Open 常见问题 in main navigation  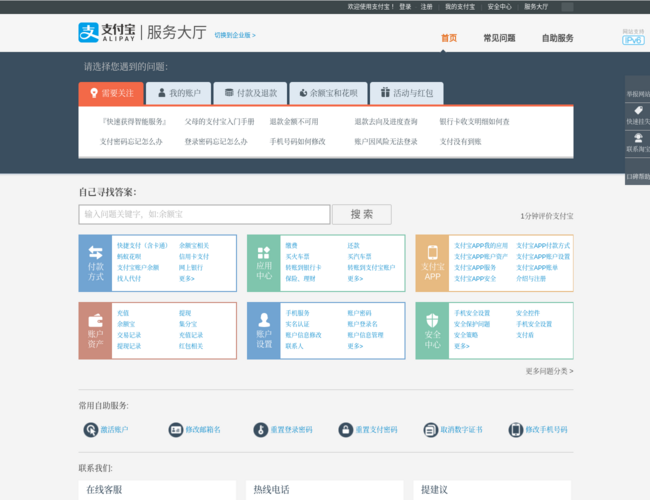point(499,38)
